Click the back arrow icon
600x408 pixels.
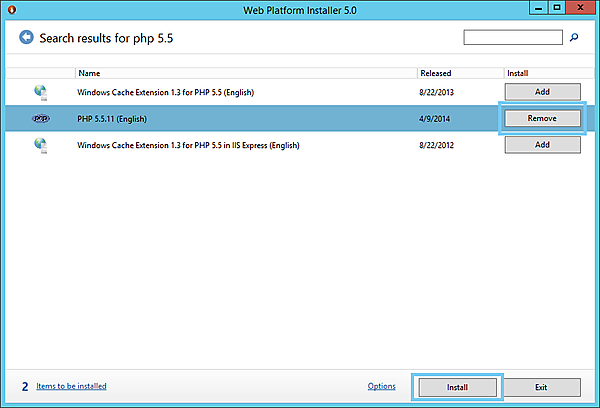coord(25,39)
